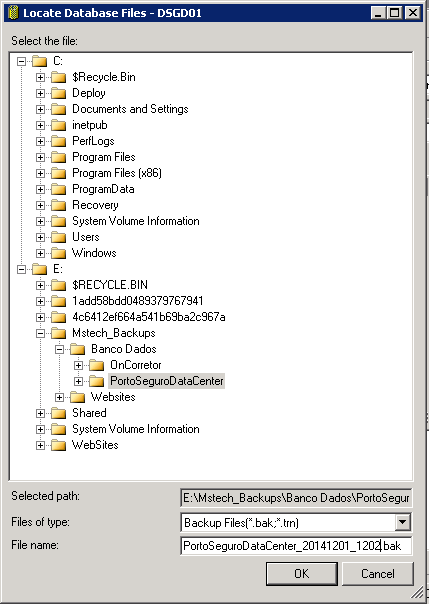Click the Program Files (x86) folder icon

point(59,173)
